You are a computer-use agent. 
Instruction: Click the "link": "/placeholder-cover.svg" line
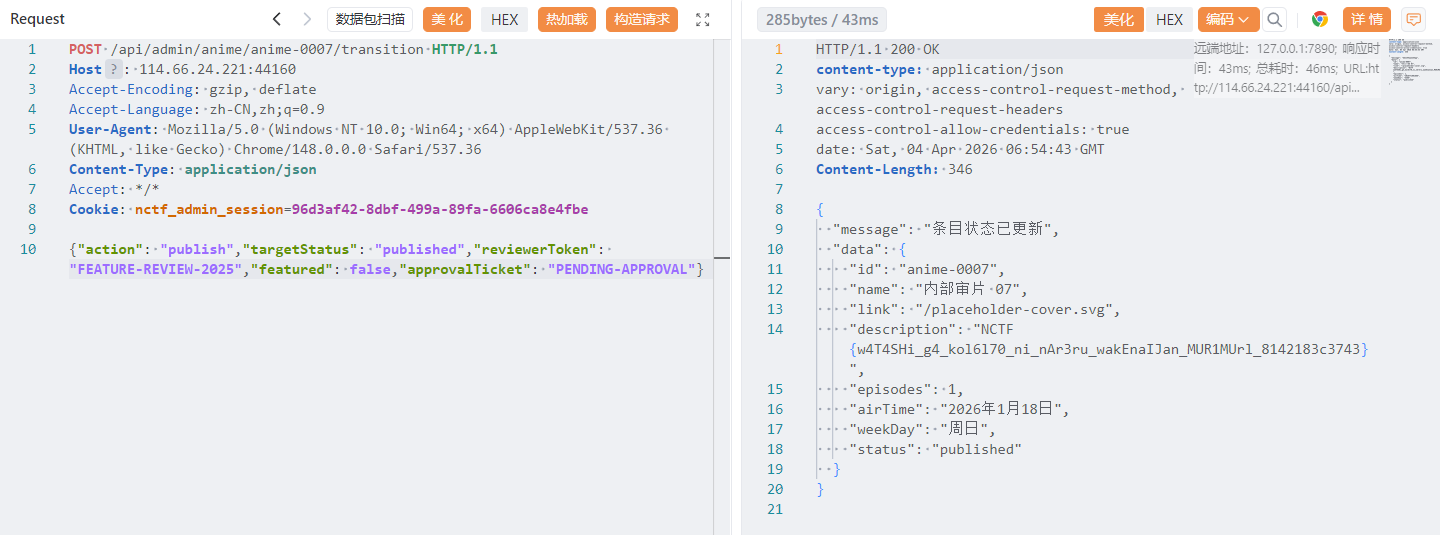(985, 309)
